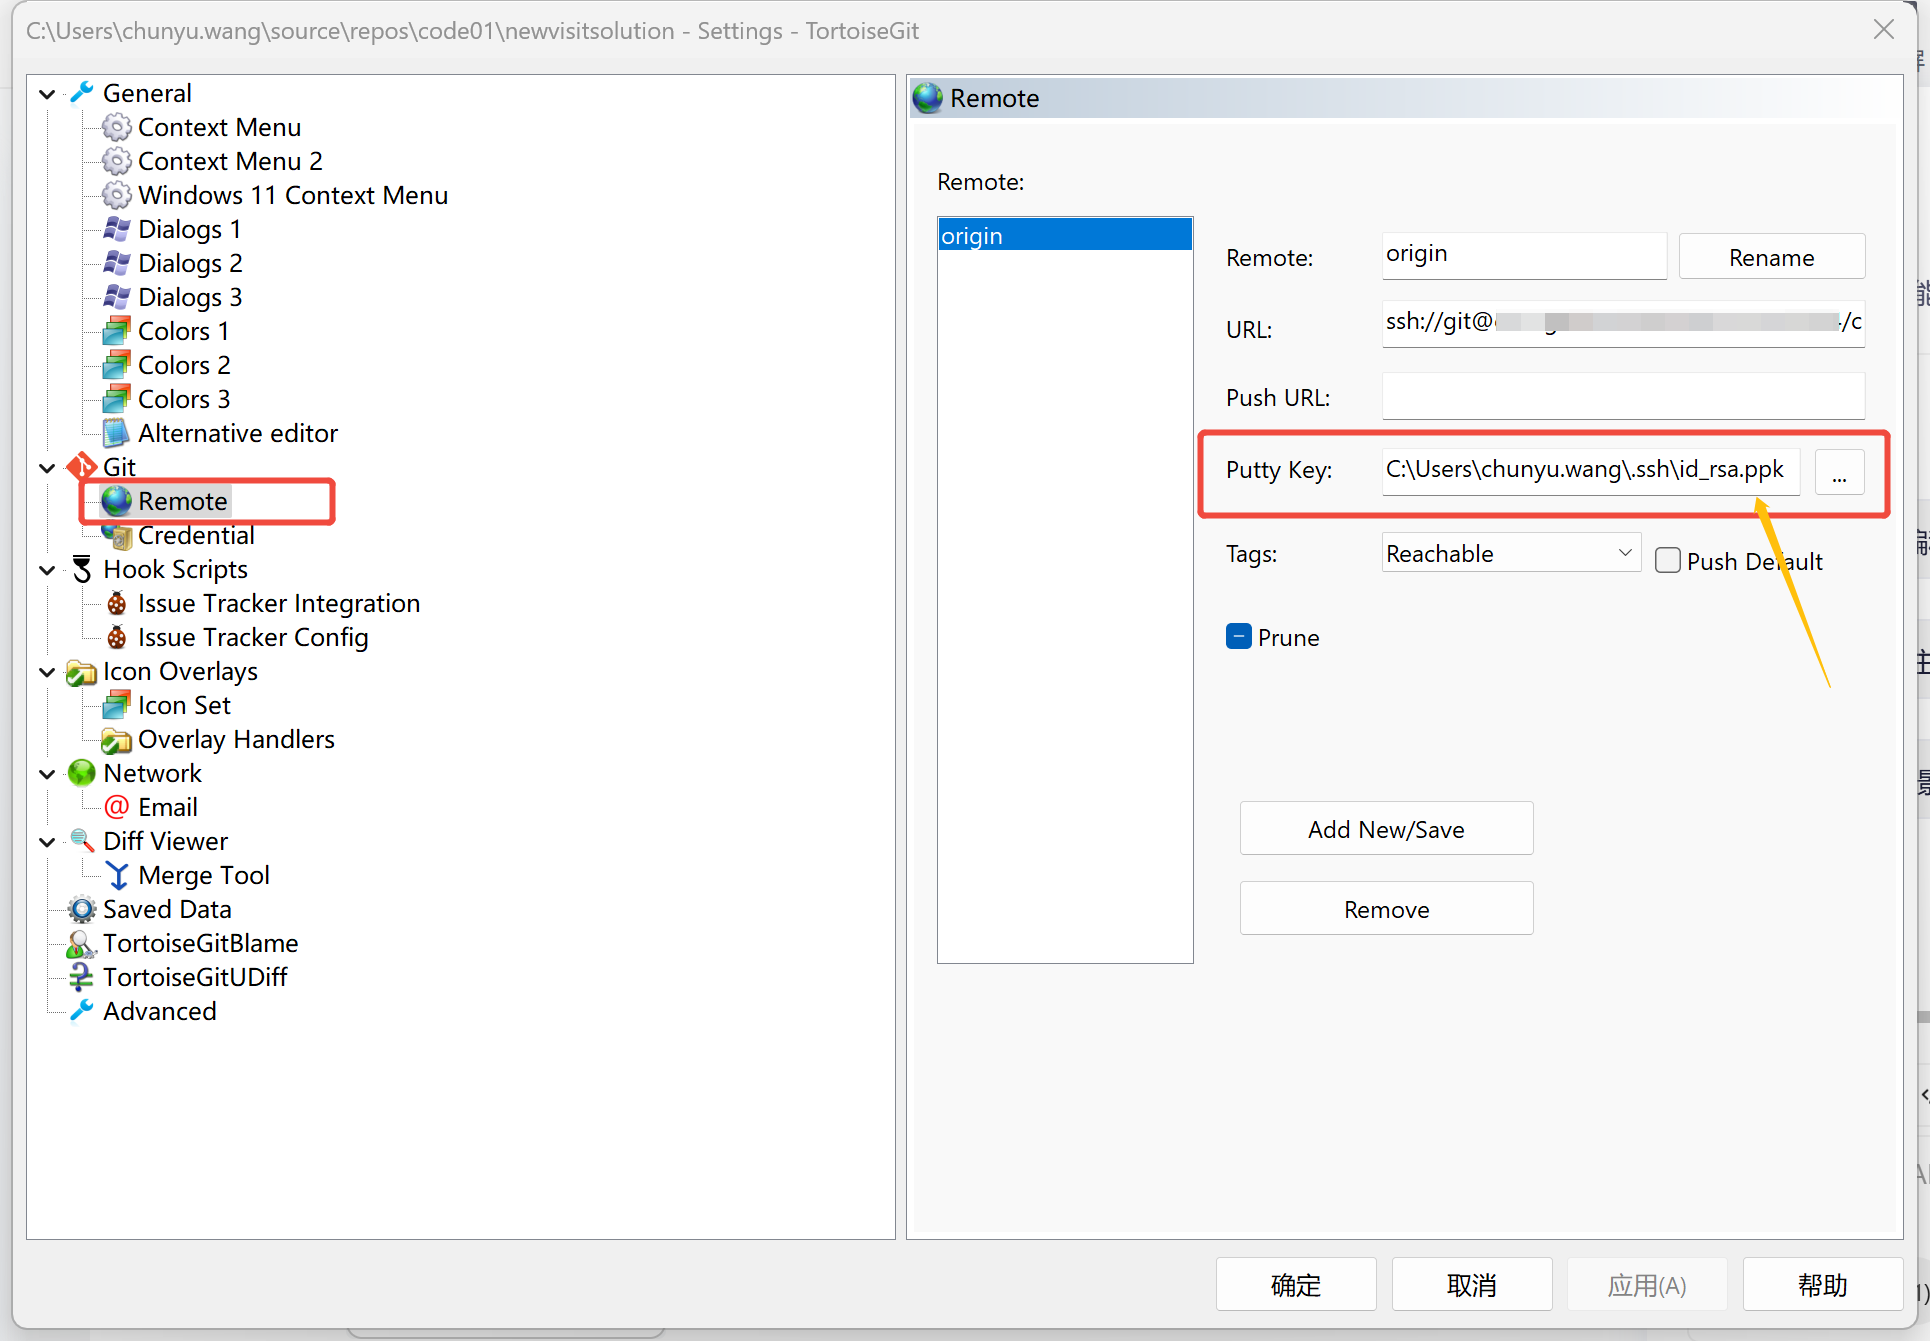Image resolution: width=1930 pixels, height=1341 pixels.
Task: Click the Email at-sign icon
Action: [117, 807]
